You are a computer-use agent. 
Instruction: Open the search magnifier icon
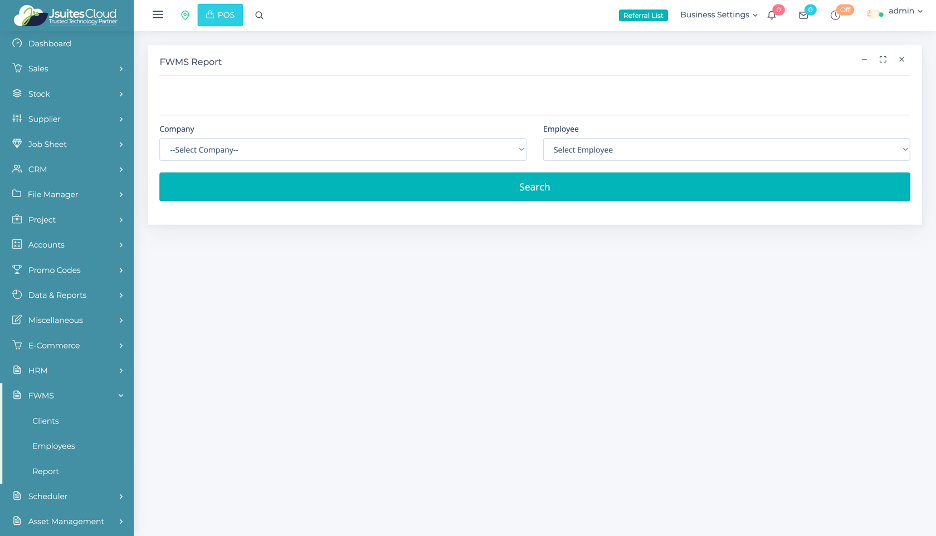pyautogui.click(x=260, y=15)
